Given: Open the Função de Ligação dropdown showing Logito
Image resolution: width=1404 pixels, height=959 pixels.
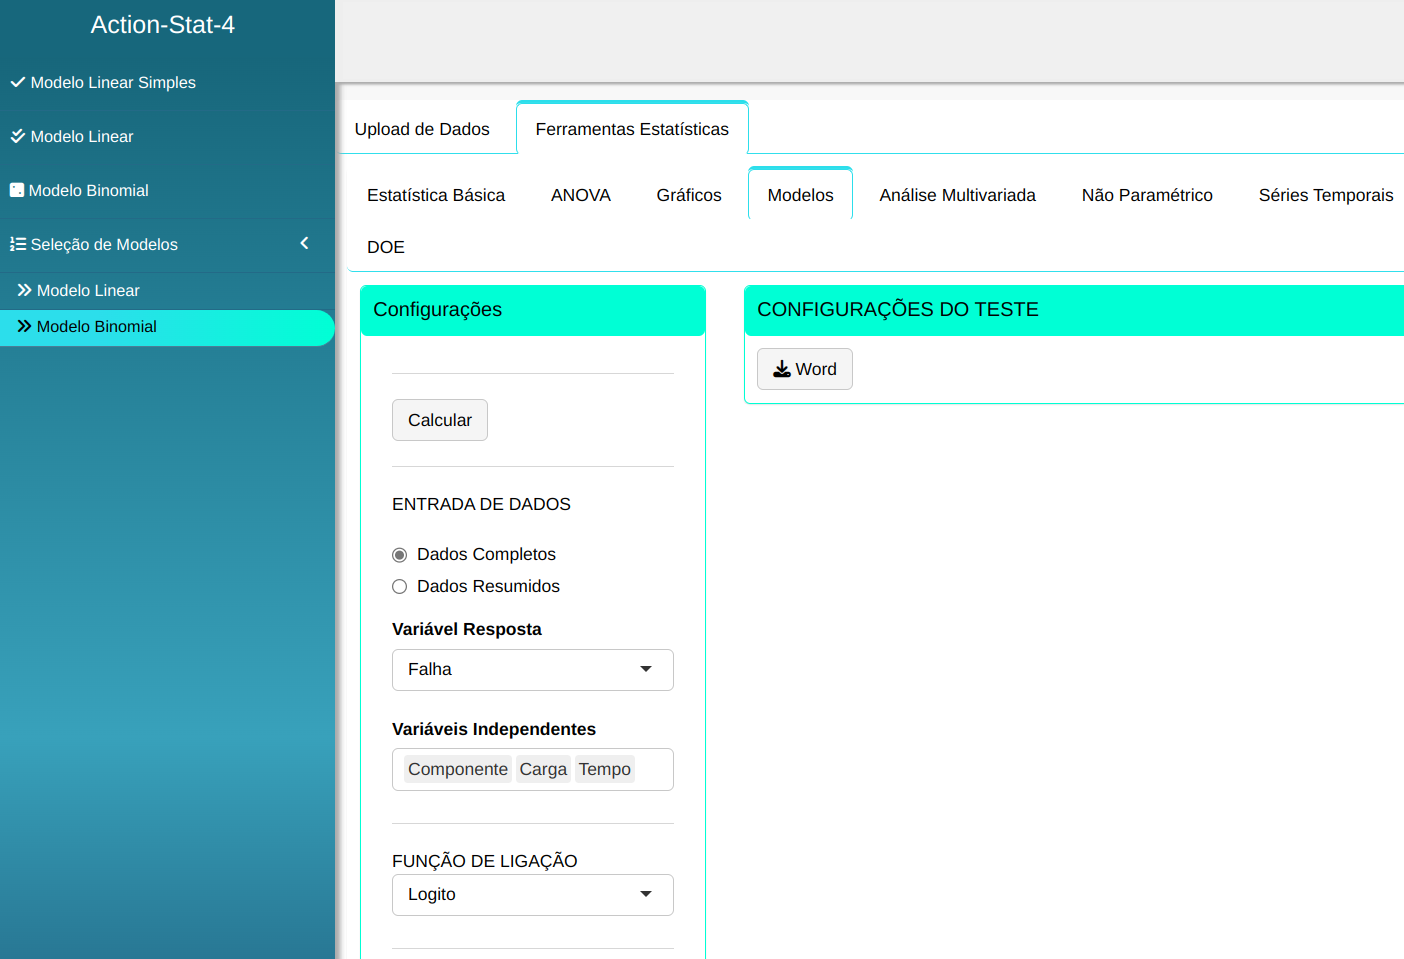Looking at the screenshot, I should [x=532, y=895].
